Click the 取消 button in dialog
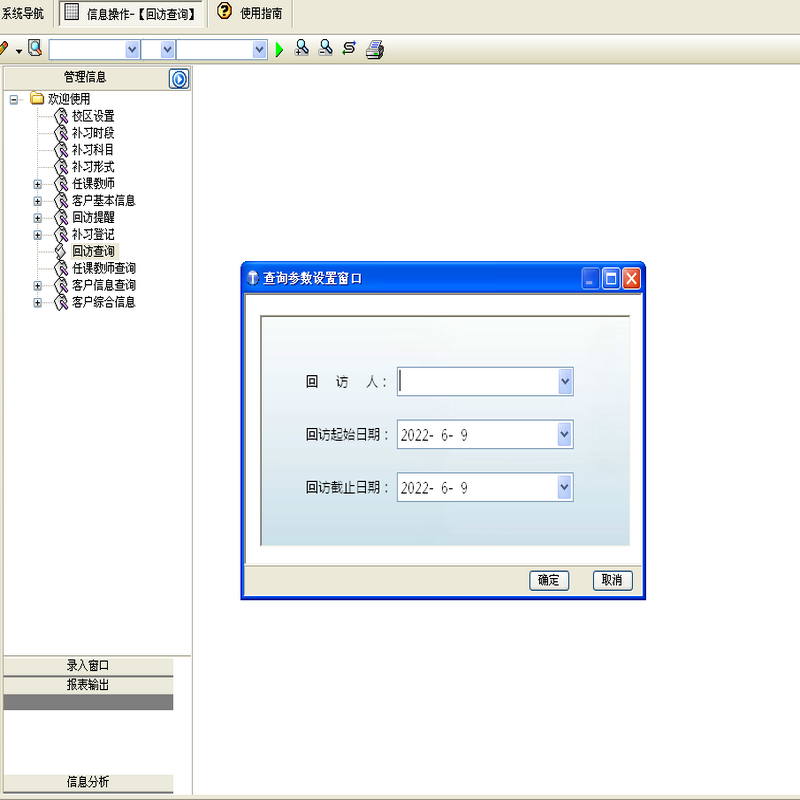Screen dimensions: 800x800 click(x=612, y=580)
